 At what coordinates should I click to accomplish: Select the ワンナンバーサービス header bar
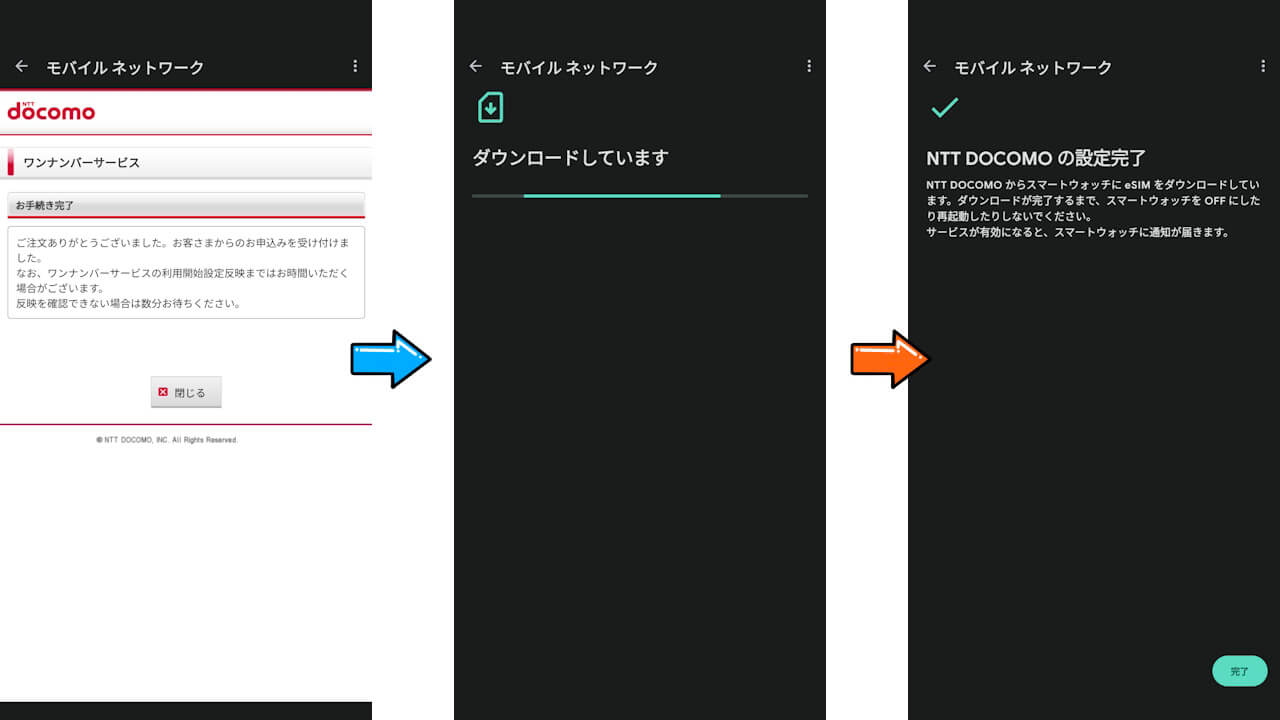point(188,162)
